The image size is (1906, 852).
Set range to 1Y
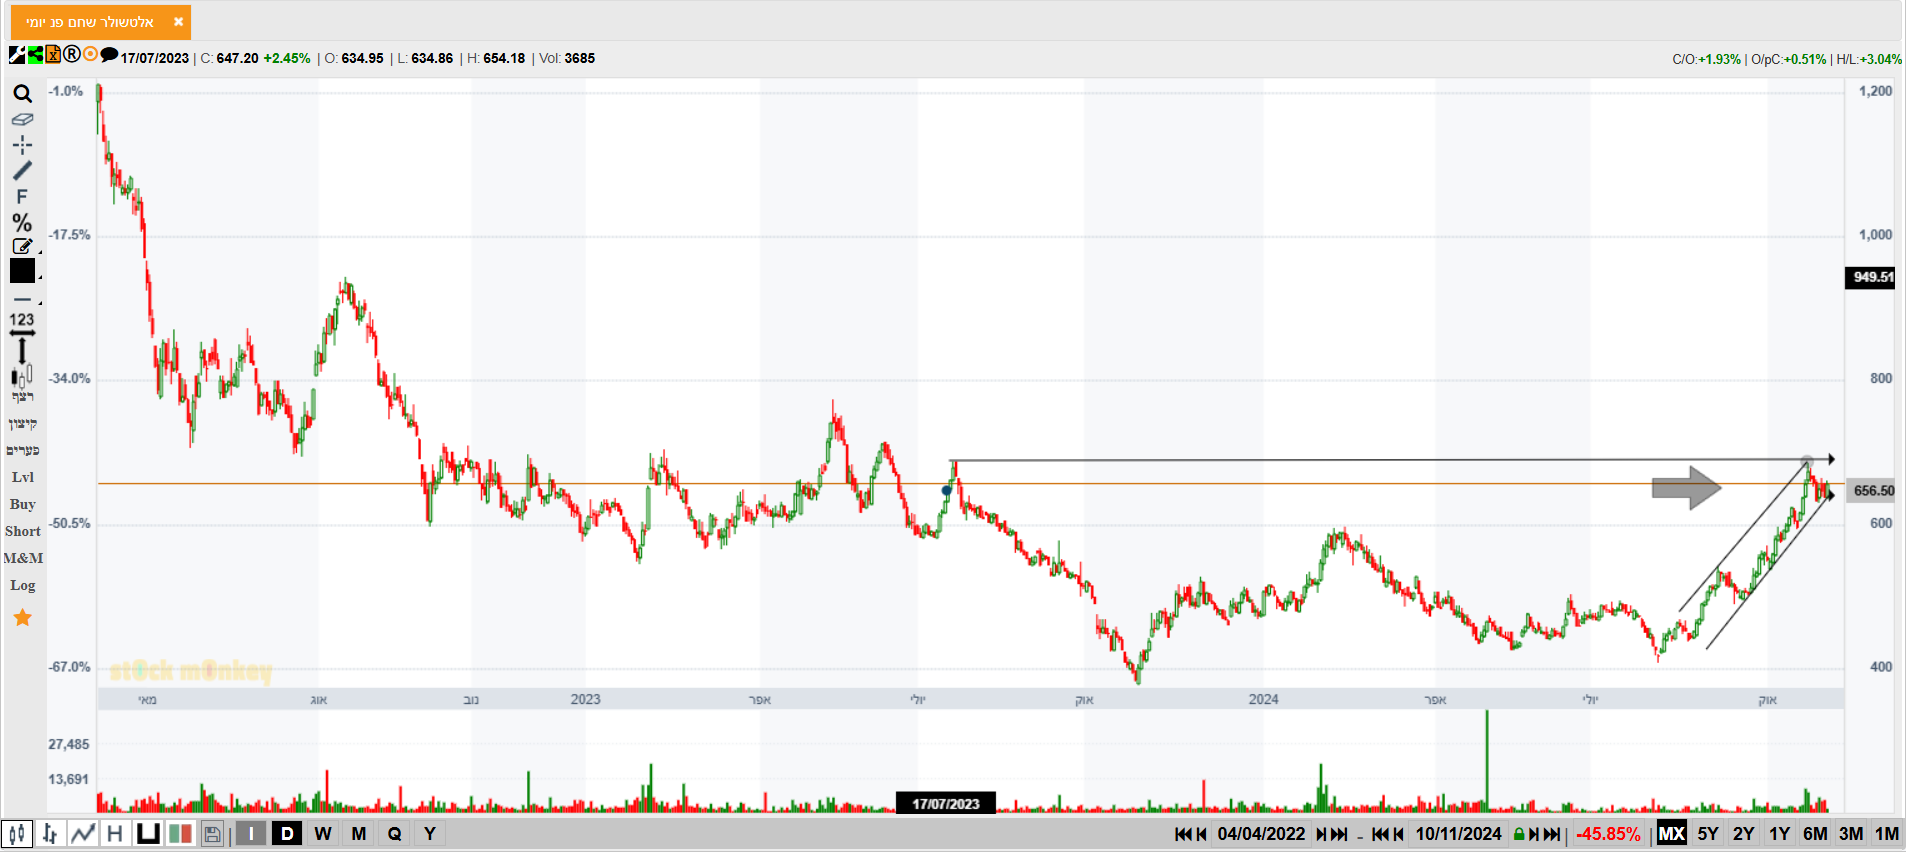[x=1780, y=833]
